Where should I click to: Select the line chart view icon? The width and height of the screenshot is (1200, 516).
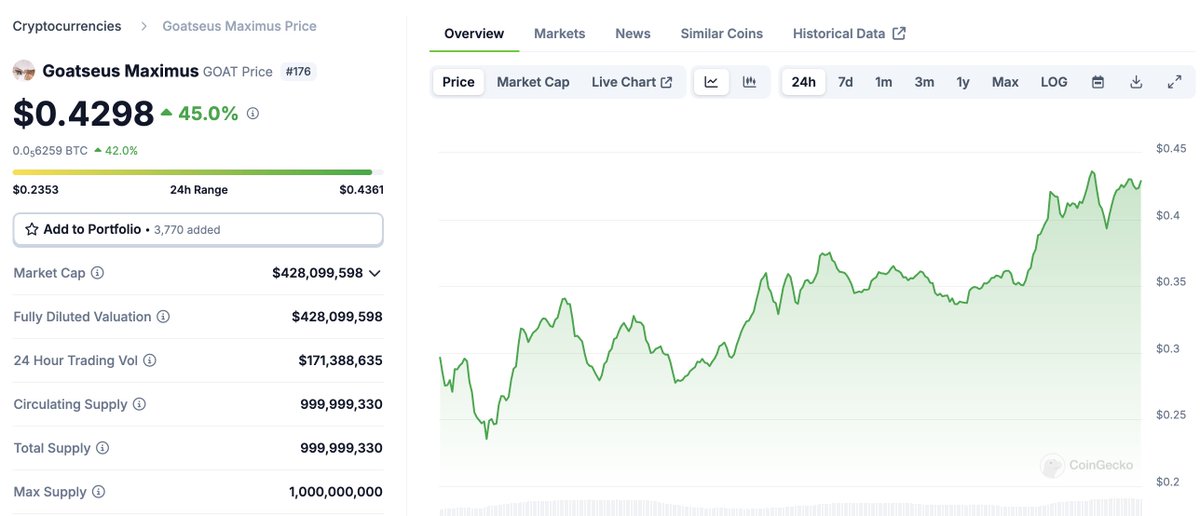(x=711, y=82)
